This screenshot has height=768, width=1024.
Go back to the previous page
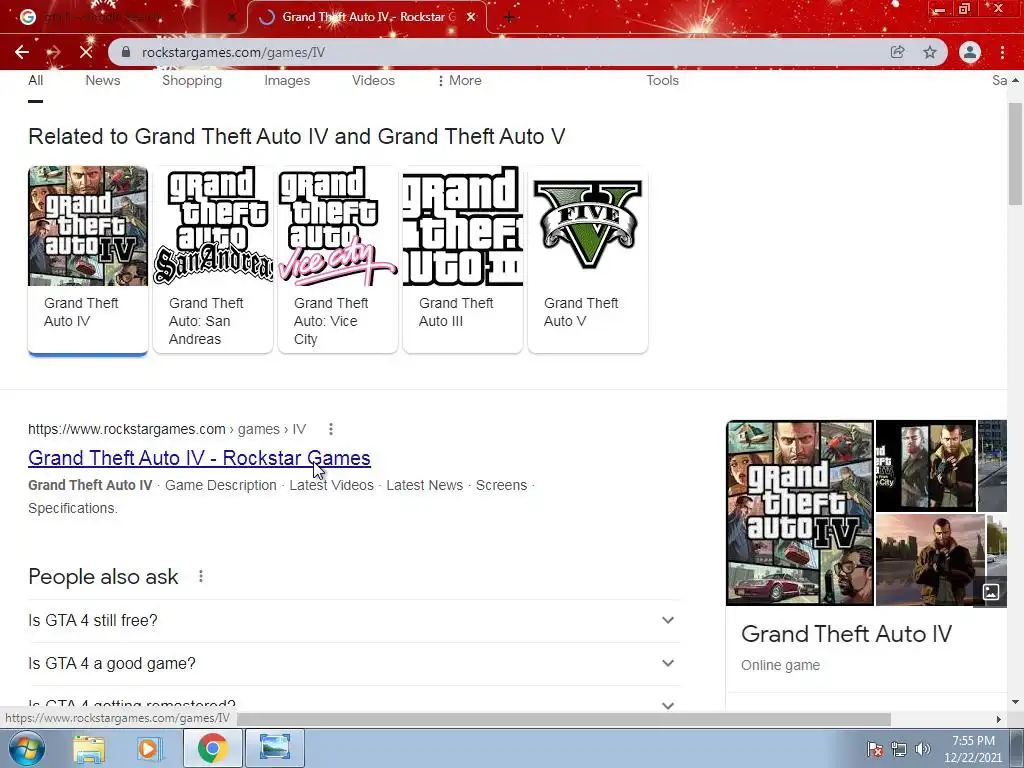[22, 52]
